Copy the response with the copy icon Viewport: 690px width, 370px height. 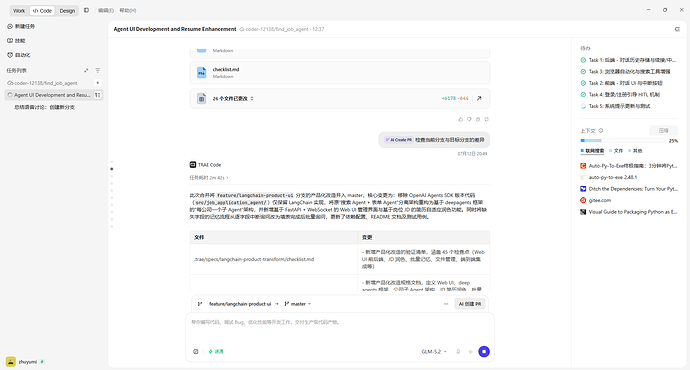[478, 119]
